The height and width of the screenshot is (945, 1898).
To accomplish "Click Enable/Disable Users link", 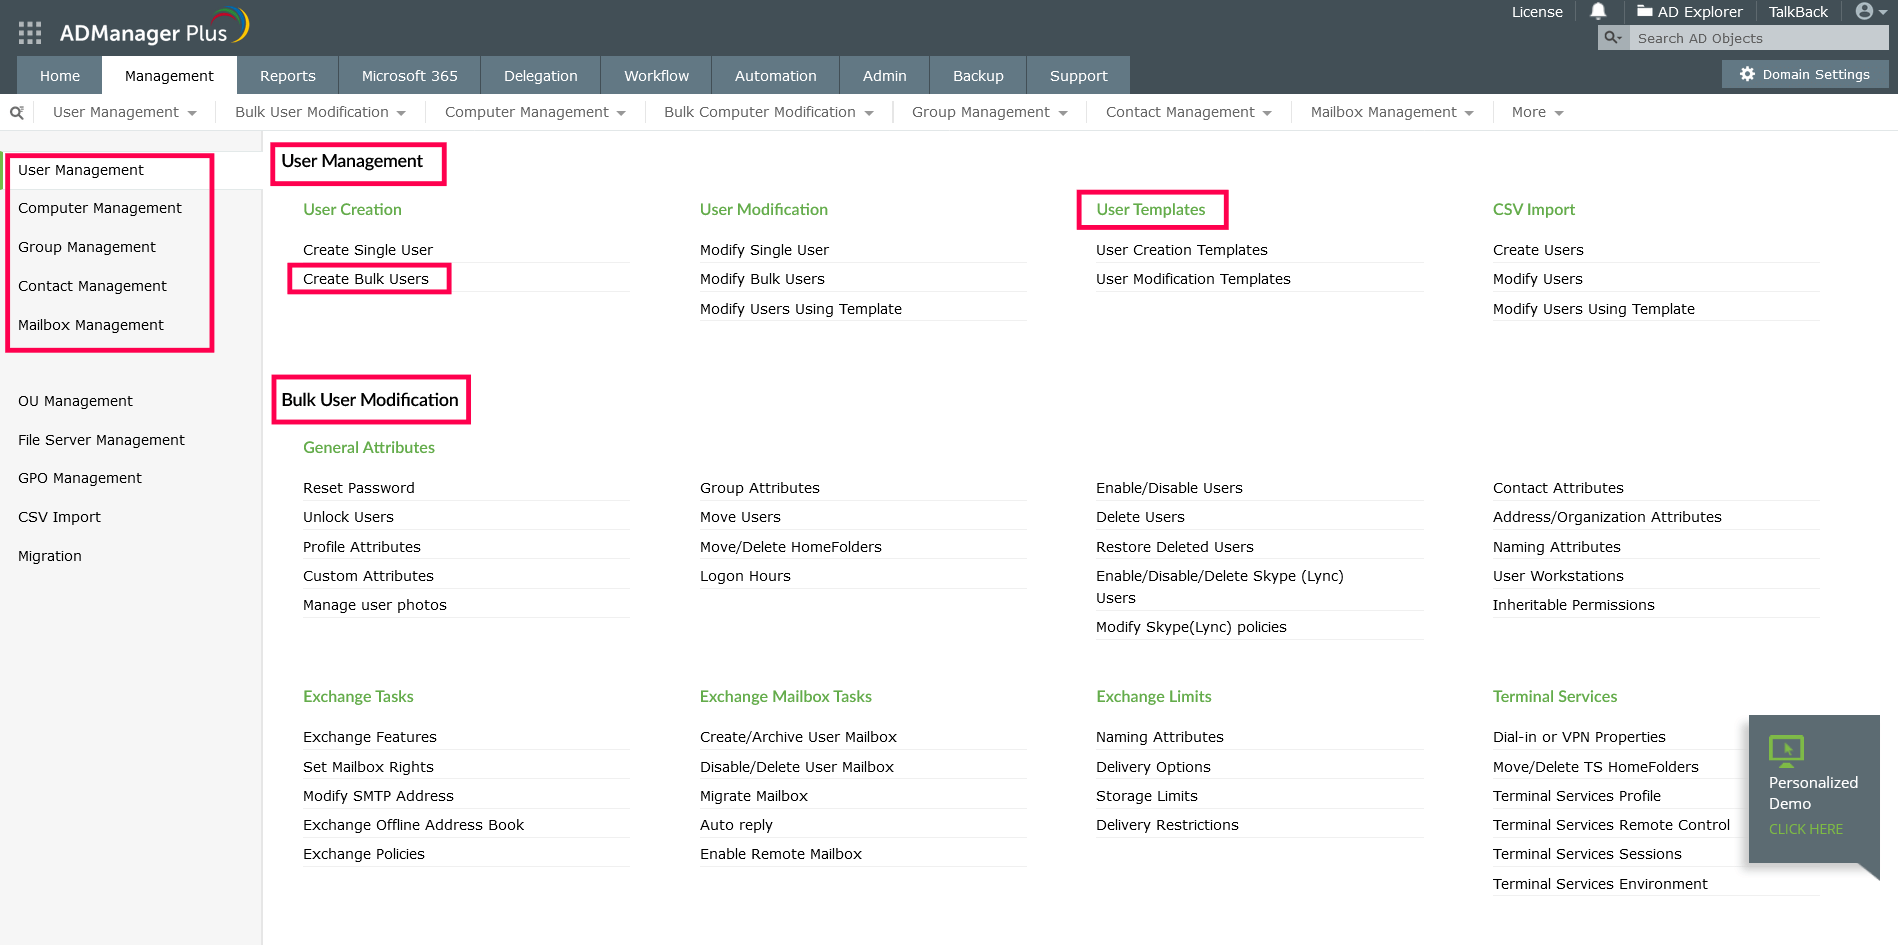I will 1169,488.
